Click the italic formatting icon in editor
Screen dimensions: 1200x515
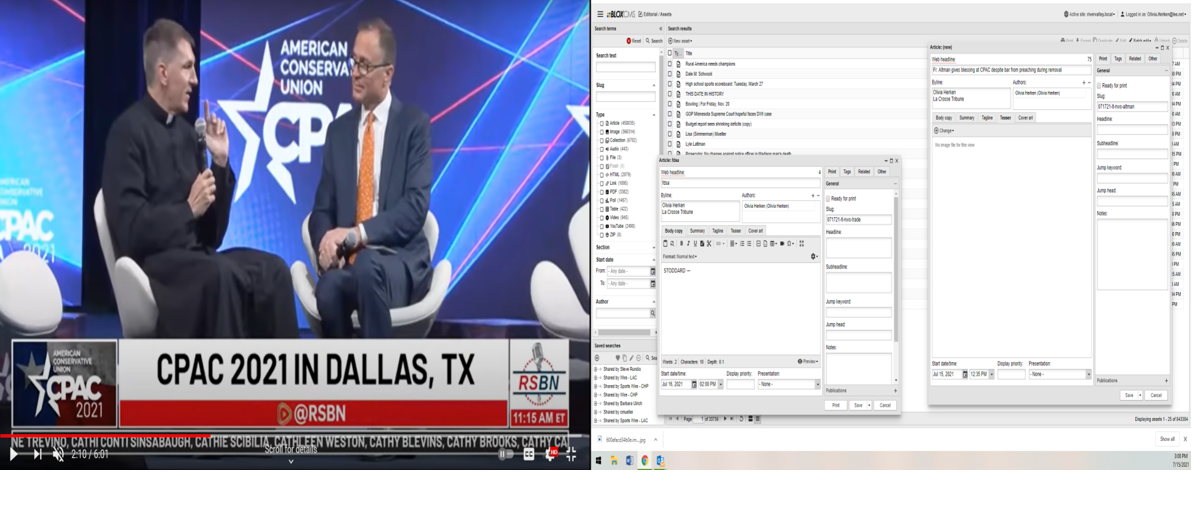[688, 243]
